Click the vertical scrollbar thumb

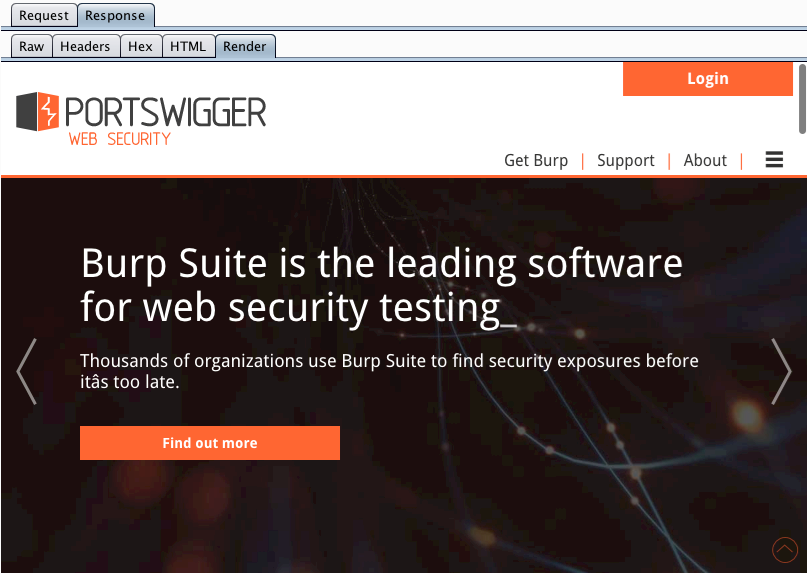pyautogui.click(x=802, y=99)
